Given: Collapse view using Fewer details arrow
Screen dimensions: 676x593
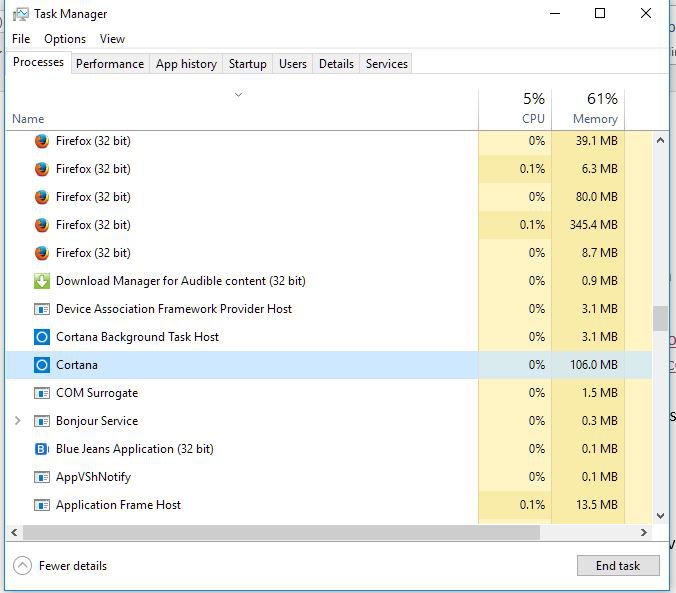Looking at the screenshot, I should [22, 566].
